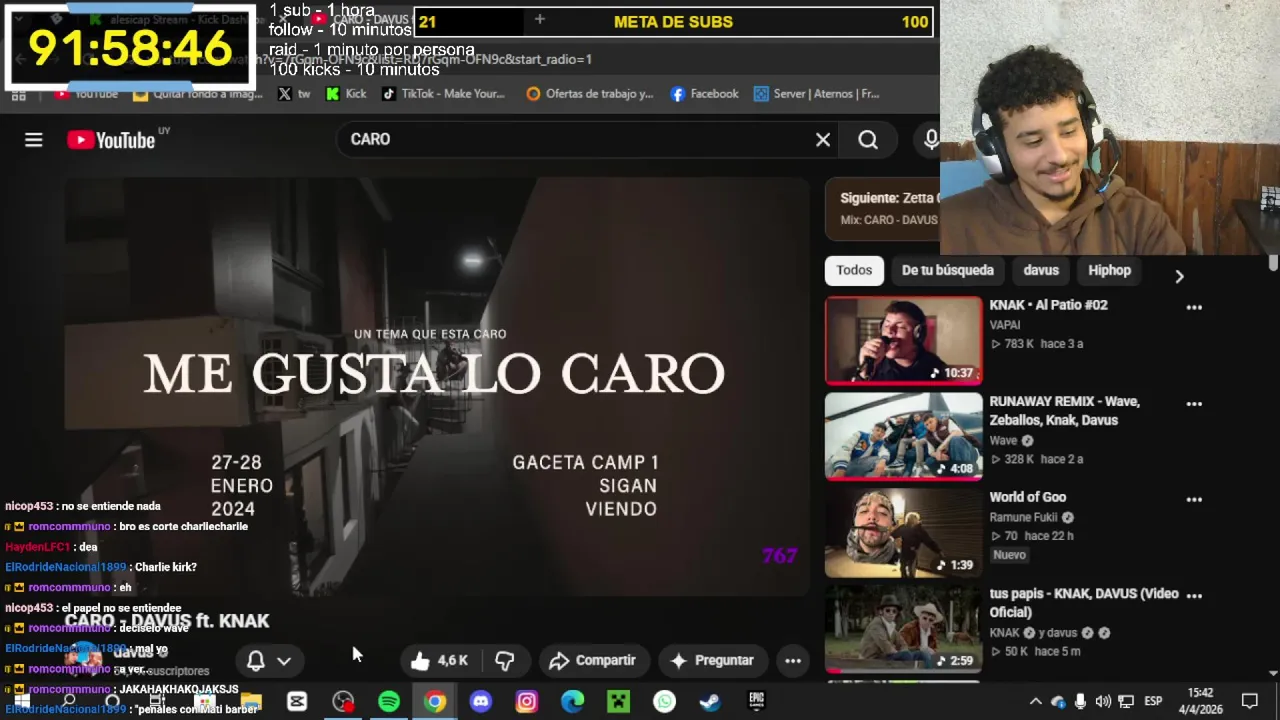Image resolution: width=1280 pixels, height=720 pixels.
Task: Open options menu for tus papis video
Action: click(x=1194, y=595)
